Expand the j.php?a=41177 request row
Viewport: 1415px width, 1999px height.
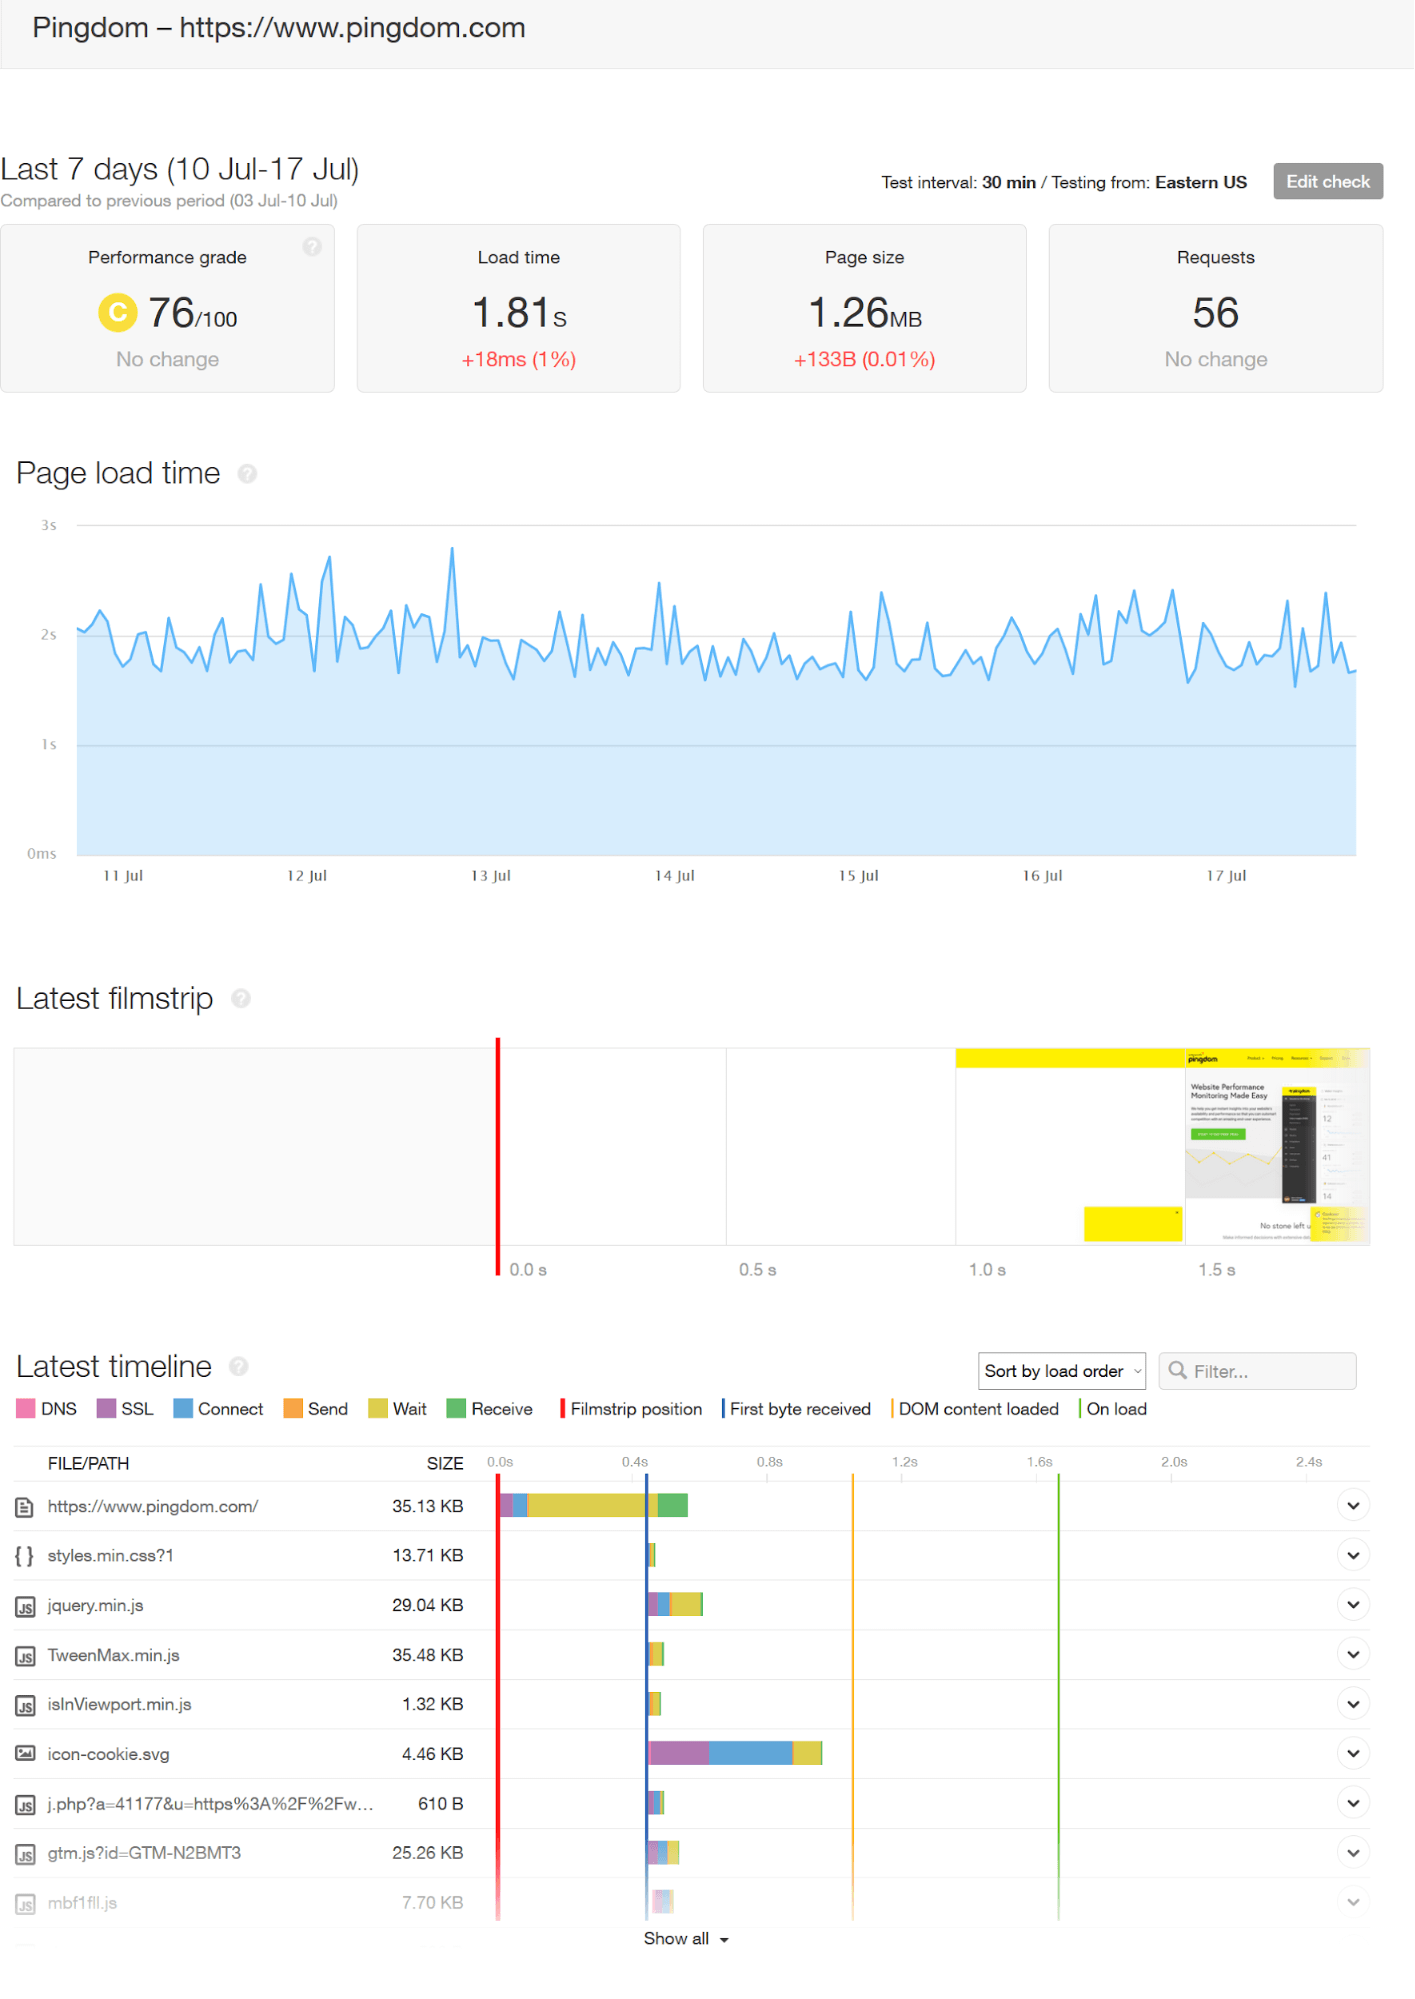1353,1804
